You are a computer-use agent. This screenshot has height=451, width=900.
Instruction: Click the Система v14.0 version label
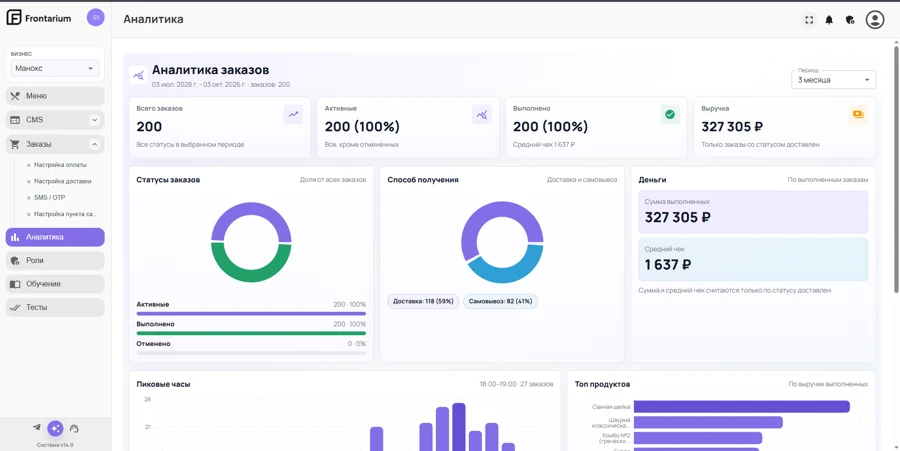[x=55, y=445]
